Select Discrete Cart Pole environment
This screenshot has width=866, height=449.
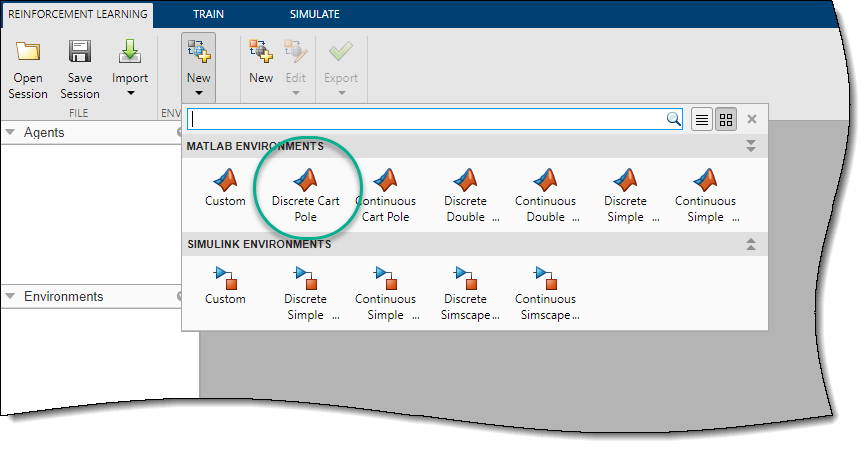[305, 196]
